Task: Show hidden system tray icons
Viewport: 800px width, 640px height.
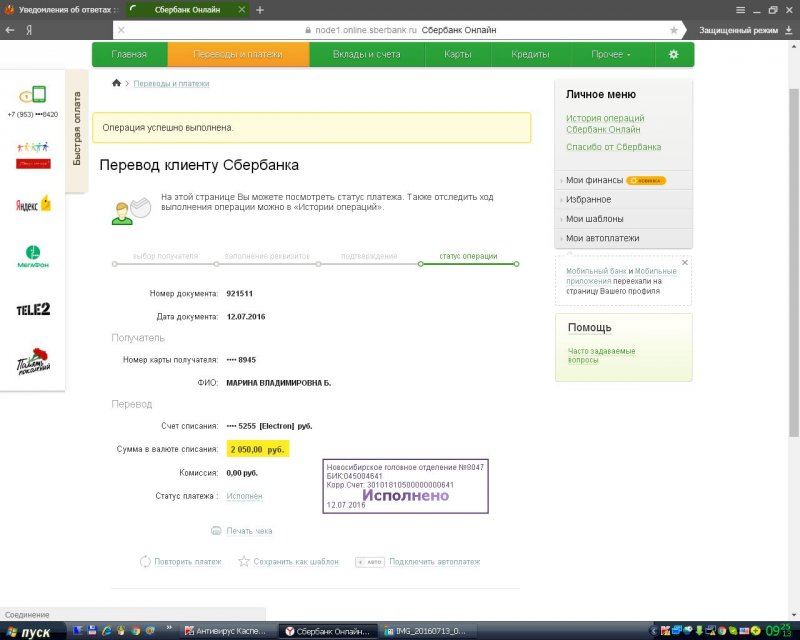Action: [x=654, y=631]
